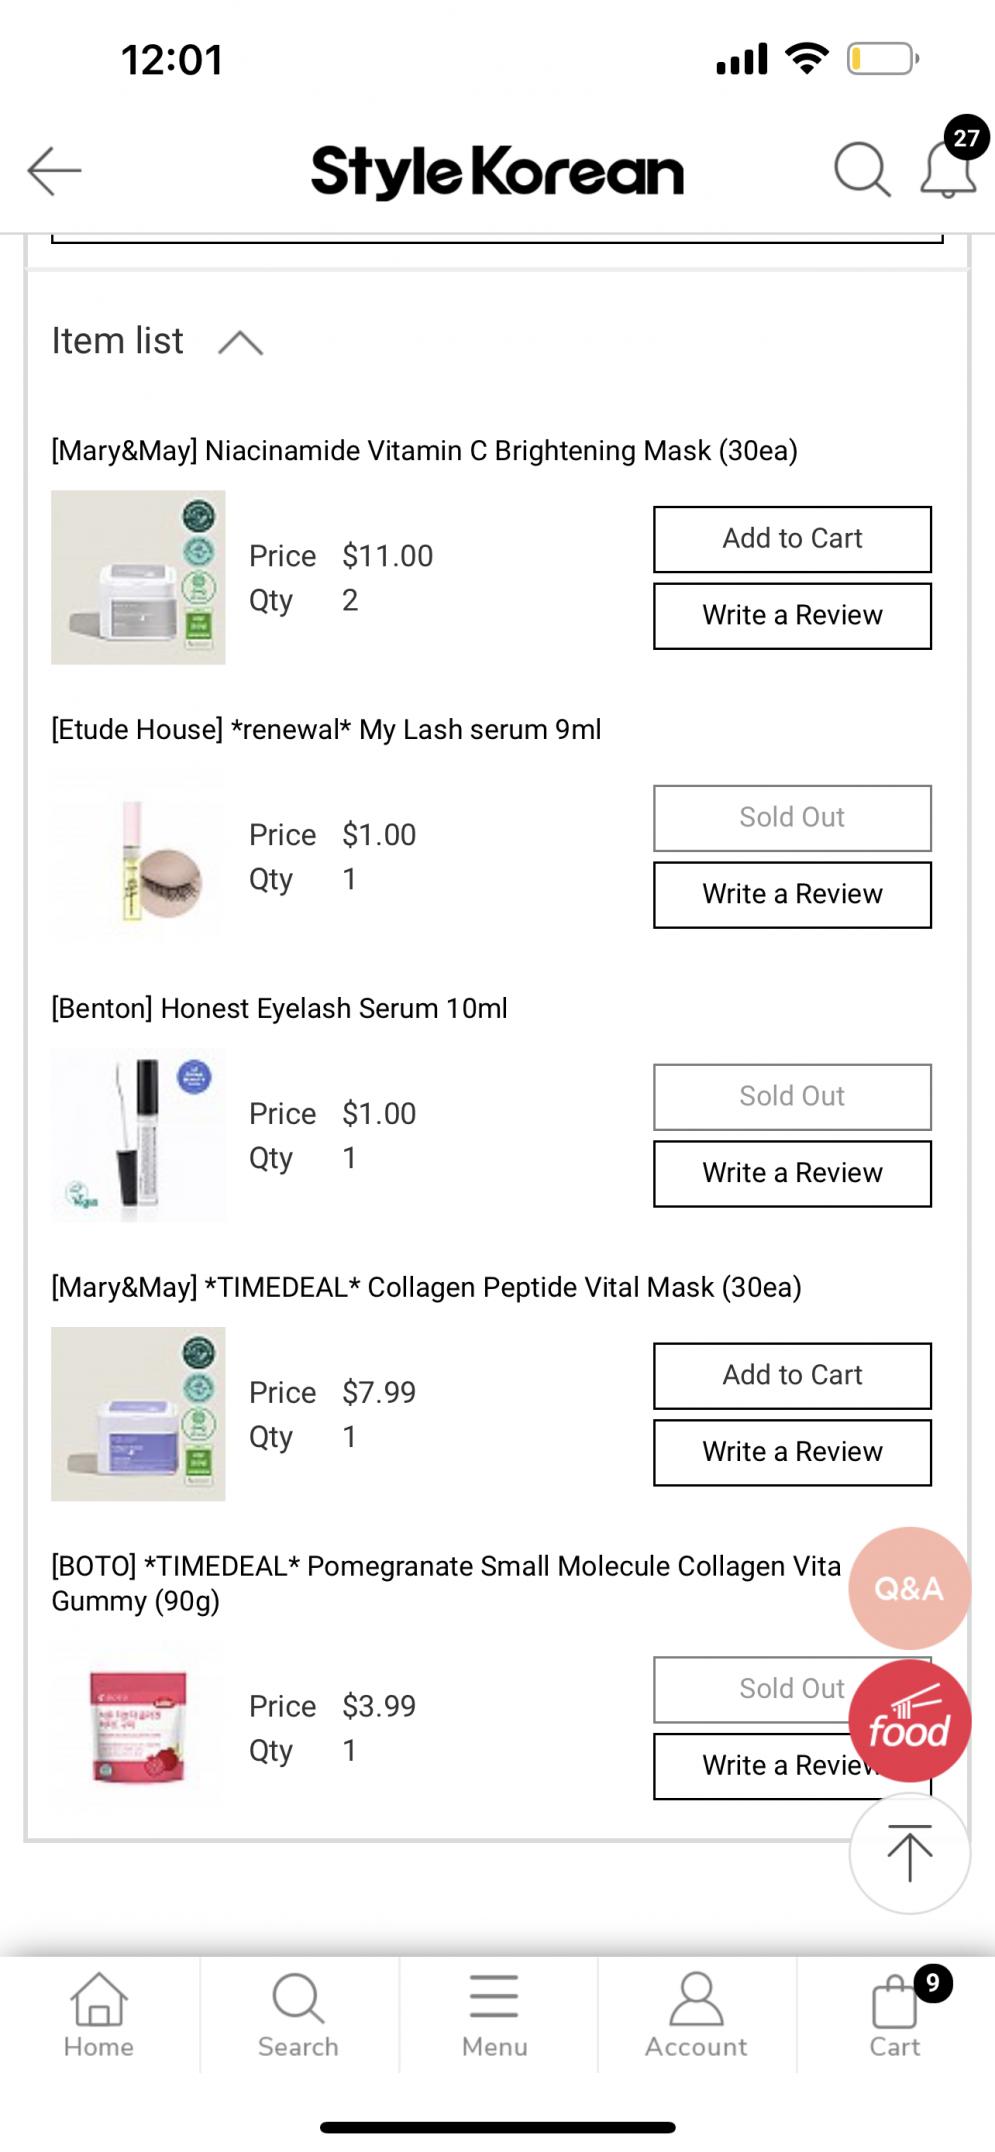
Task: Collapse the Item list section
Action: [240, 343]
